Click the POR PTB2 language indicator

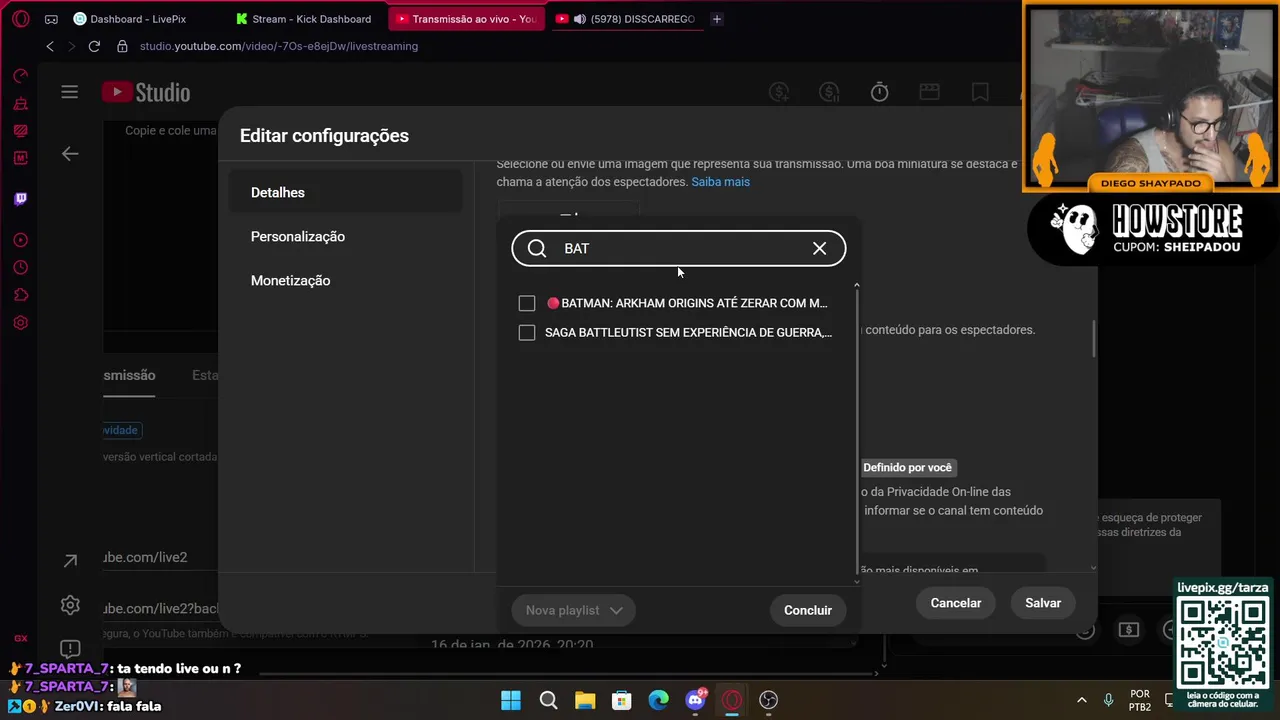coord(1140,700)
